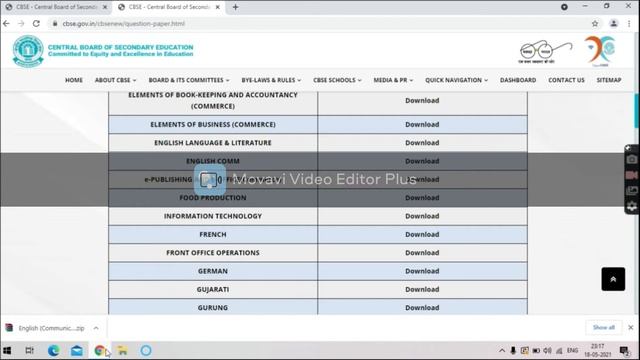Expand BYE-LAWS & RULES menu

pyautogui.click(x=271, y=80)
